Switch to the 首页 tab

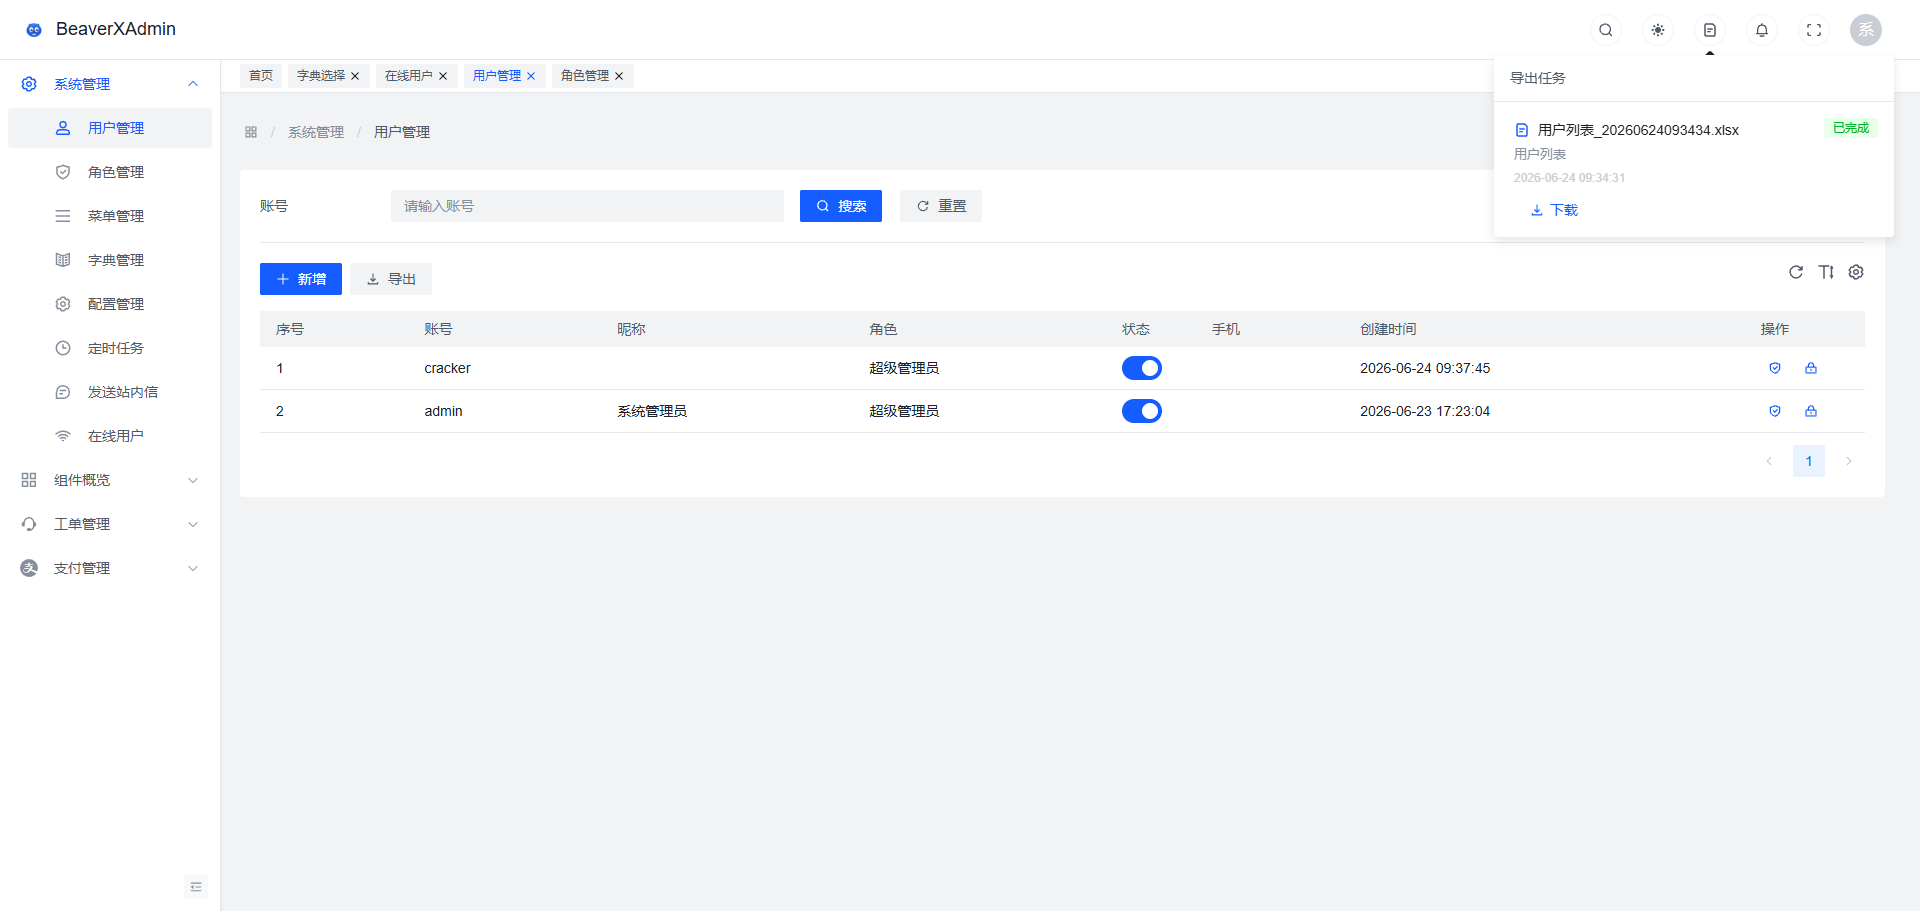click(261, 76)
